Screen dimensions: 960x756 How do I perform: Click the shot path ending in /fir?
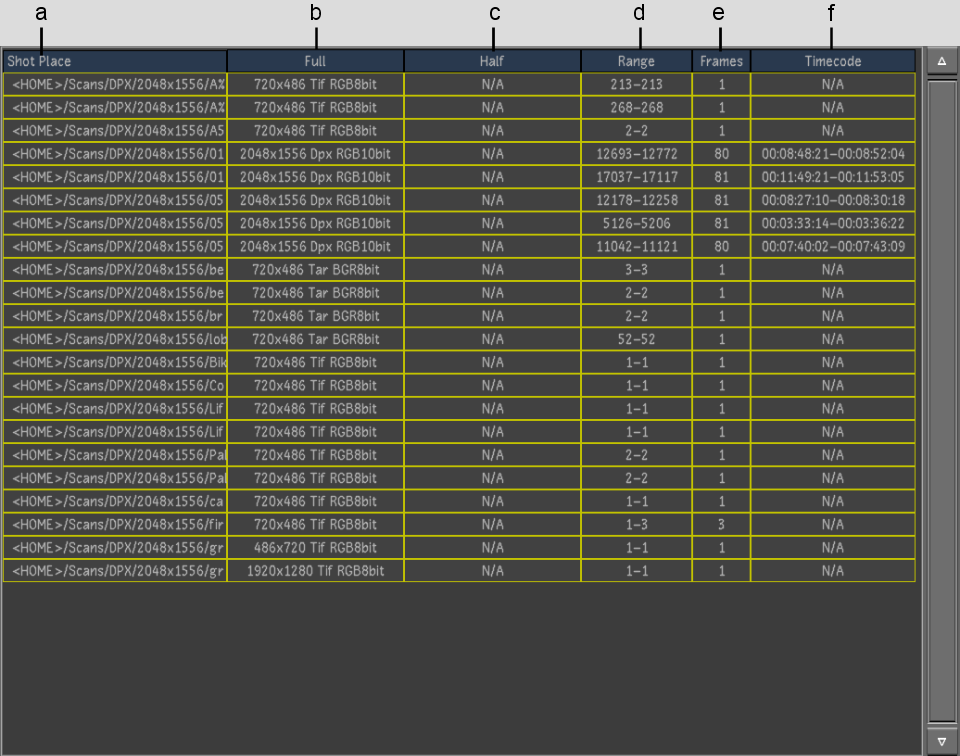pos(115,525)
